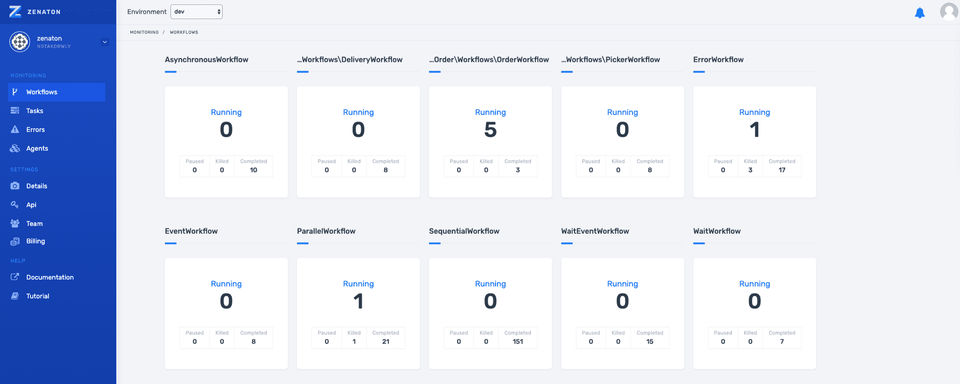Click PickerWorkflow Paused count 0
The height and width of the screenshot is (384, 960).
click(591, 170)
